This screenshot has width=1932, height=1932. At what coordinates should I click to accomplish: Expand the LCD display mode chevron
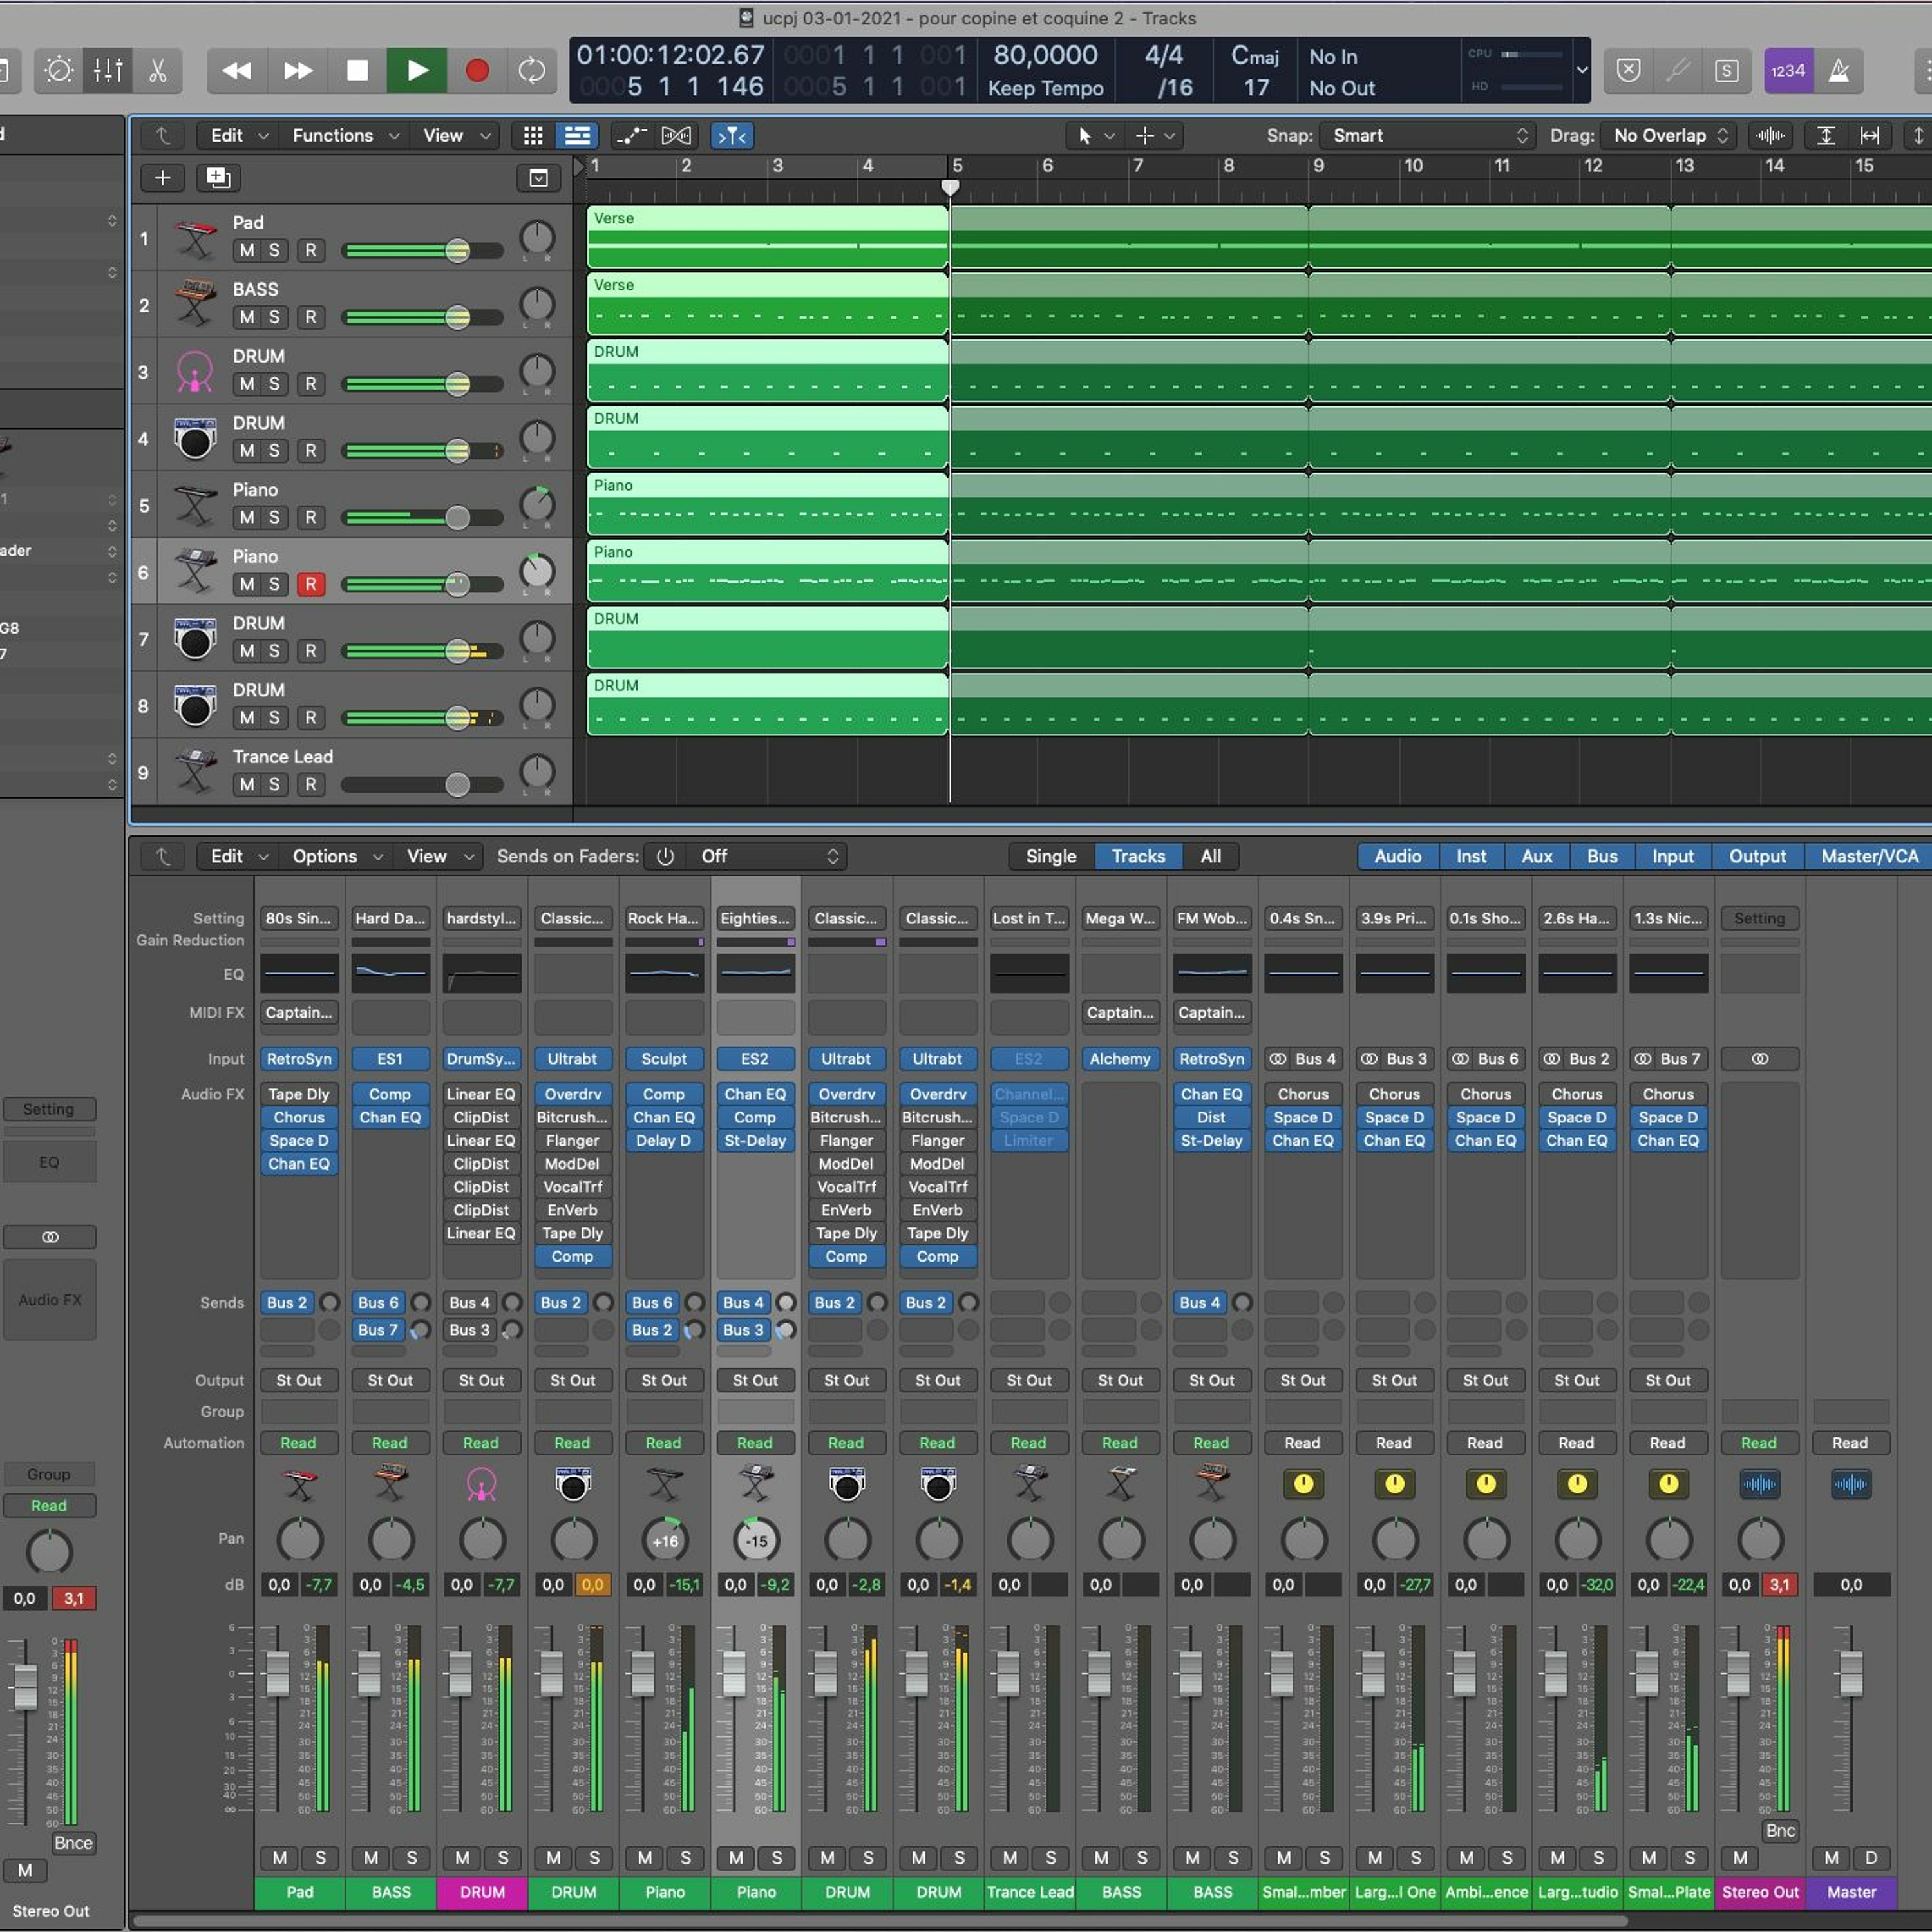pyautogui.click(x=1581, y=70)
